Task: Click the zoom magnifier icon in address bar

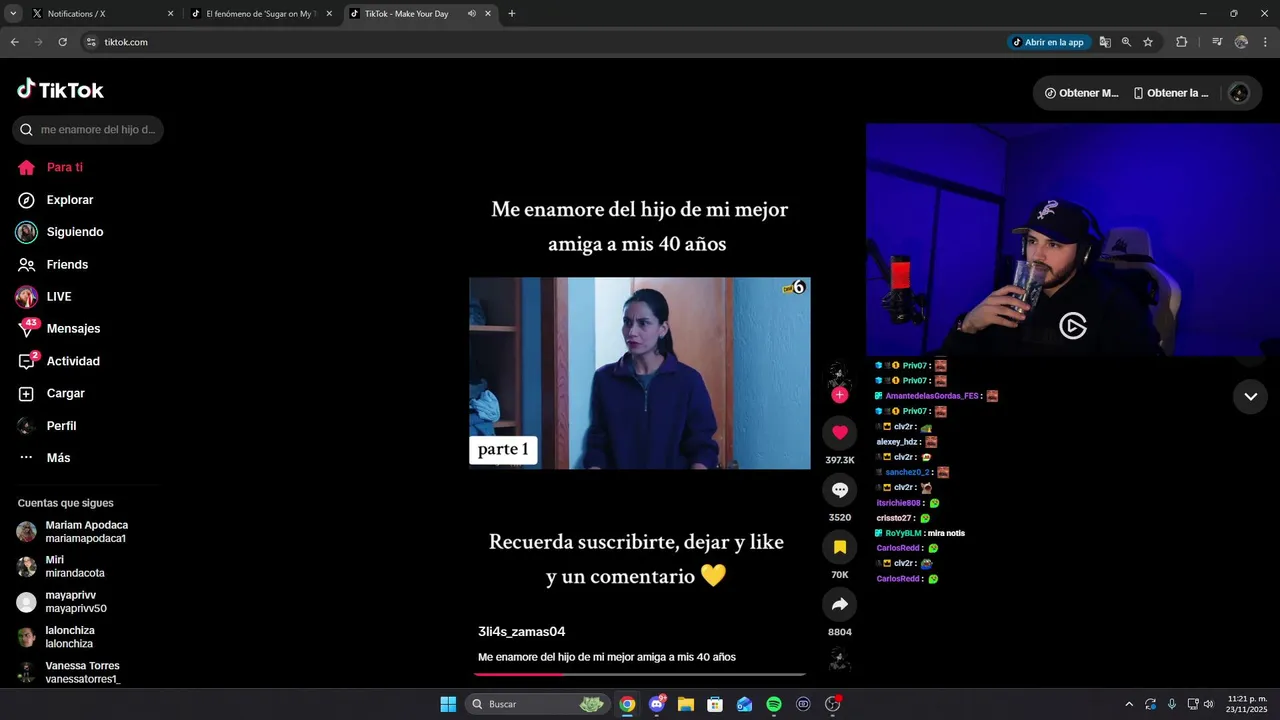Action: 1126,42
